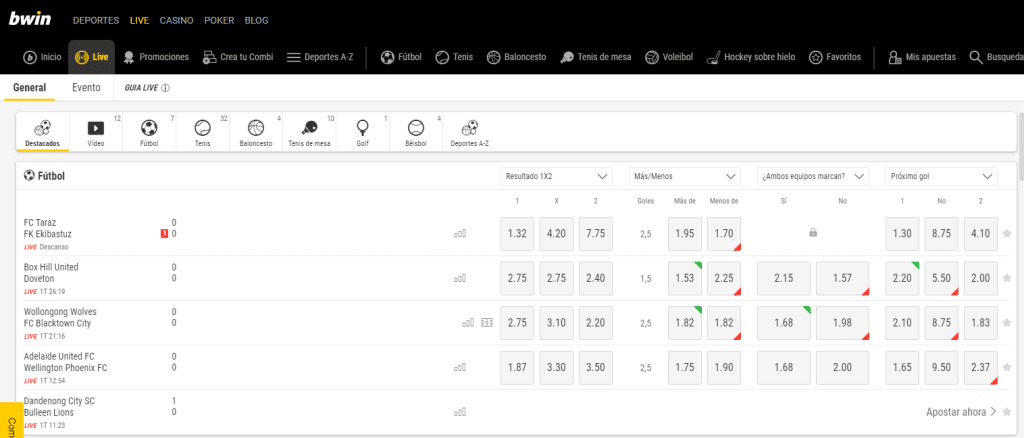Select Más de 1.53 for Box Hill match

[685, 278]
